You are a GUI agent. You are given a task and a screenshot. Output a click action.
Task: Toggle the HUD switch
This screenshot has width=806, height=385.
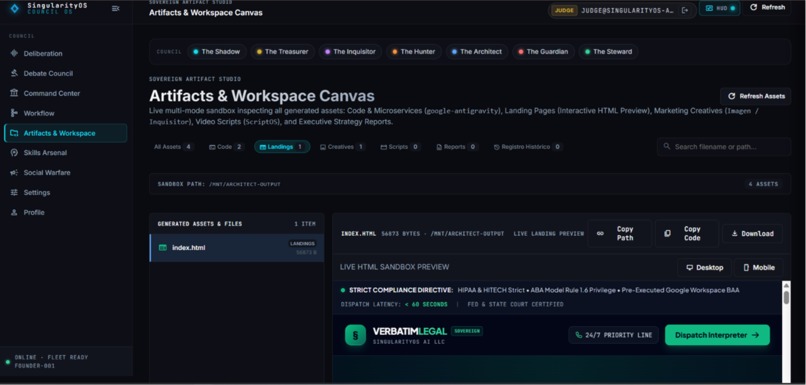click(720, 8)
